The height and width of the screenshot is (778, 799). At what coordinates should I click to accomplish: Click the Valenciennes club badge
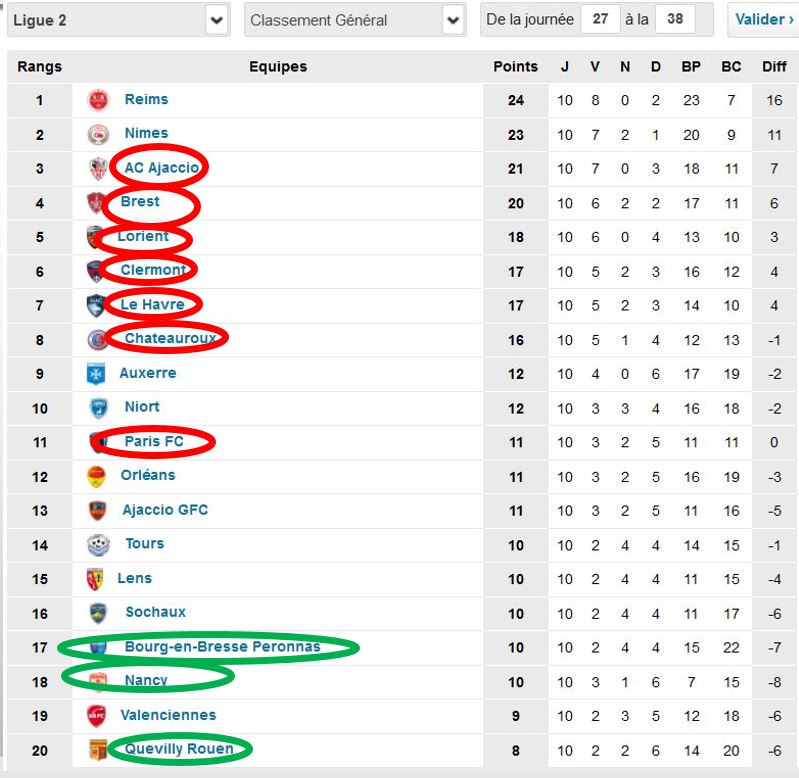point(96,716)
